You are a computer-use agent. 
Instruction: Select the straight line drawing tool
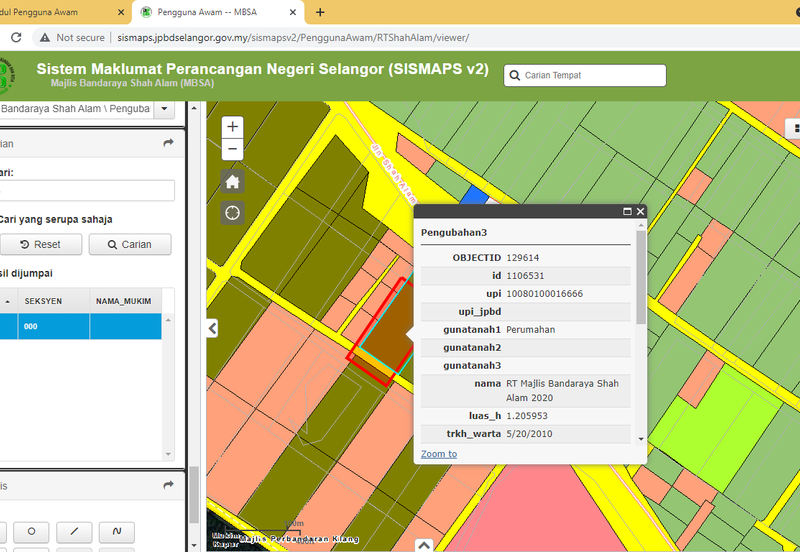(x=74, y=531)
